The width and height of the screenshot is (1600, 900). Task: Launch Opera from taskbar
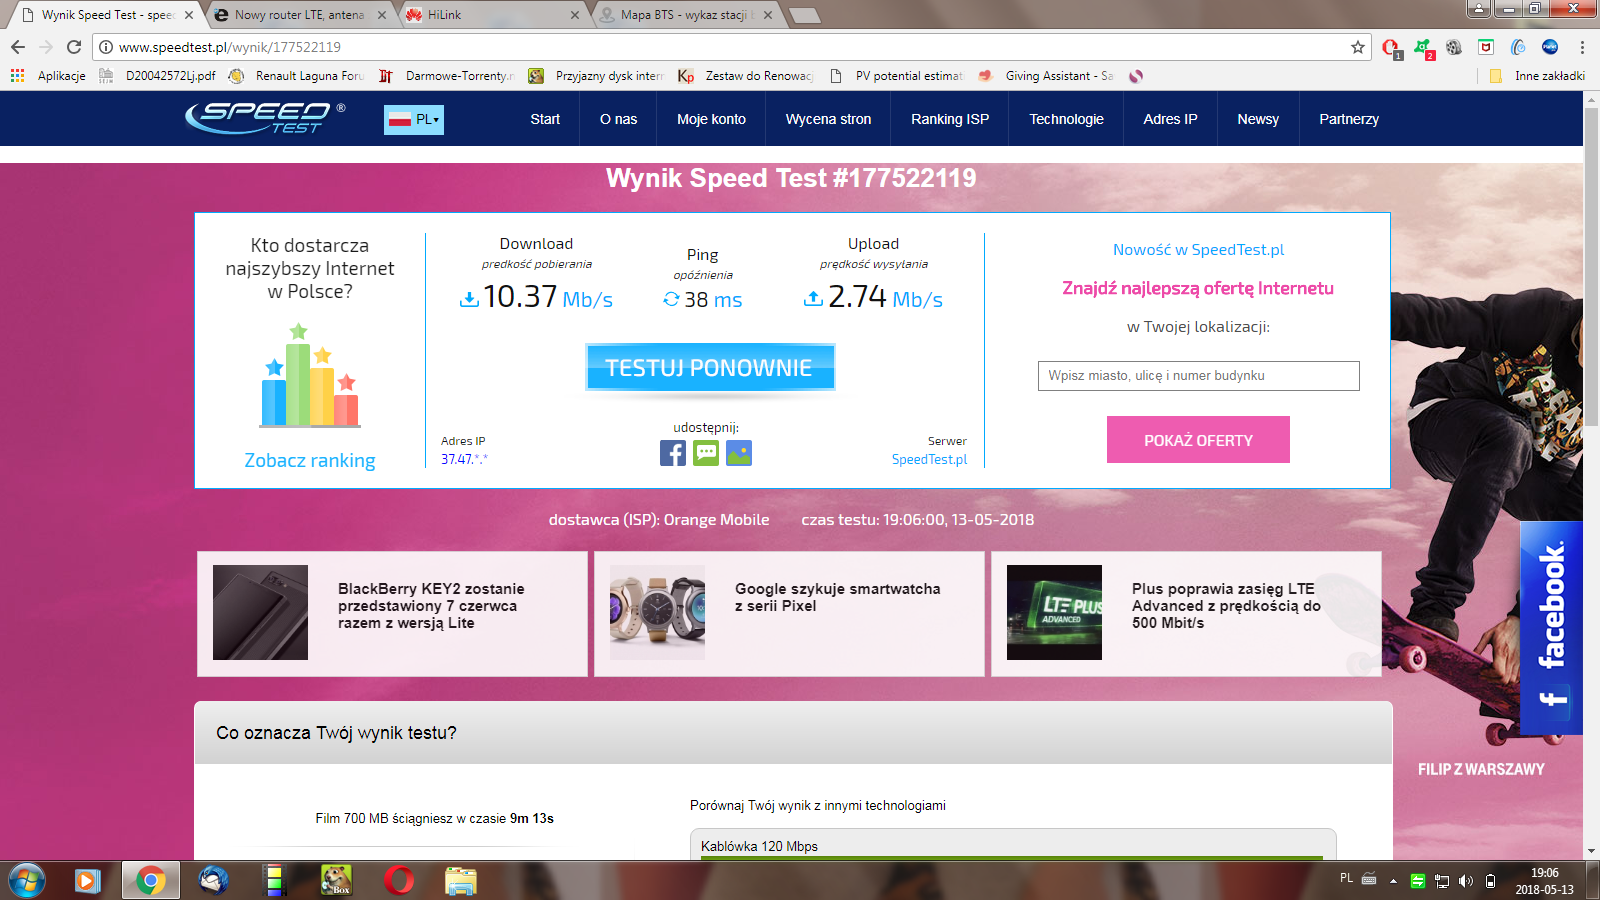[399, 880]
